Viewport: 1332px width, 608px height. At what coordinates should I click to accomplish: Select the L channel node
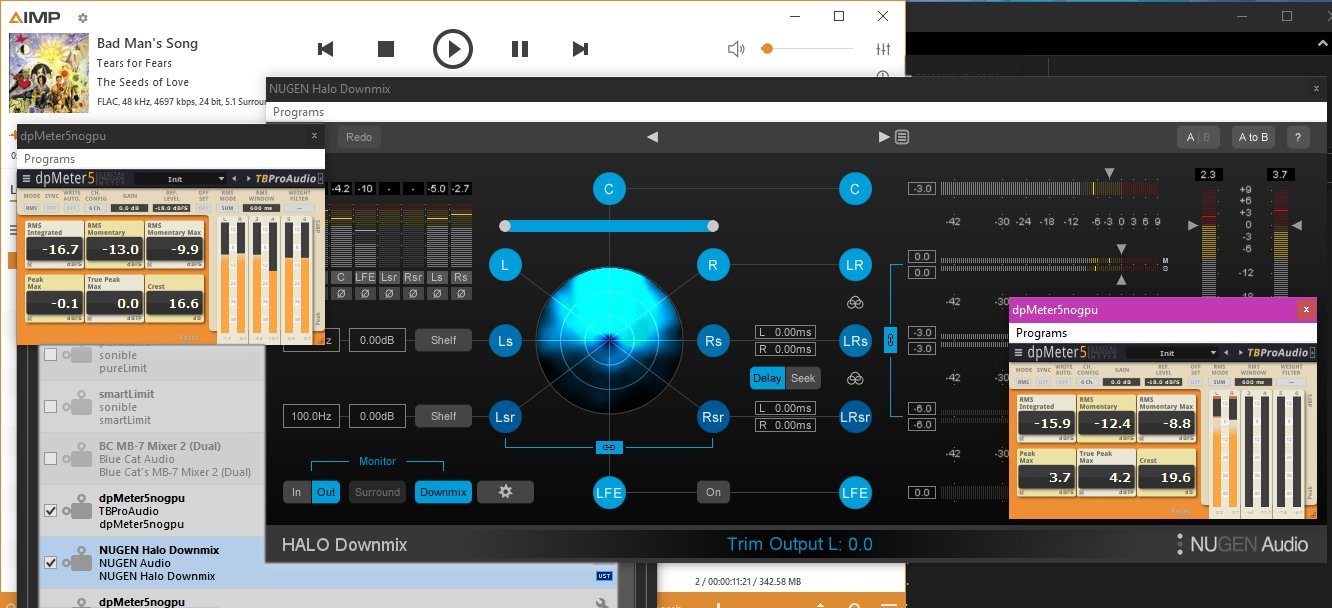[505, 265]
